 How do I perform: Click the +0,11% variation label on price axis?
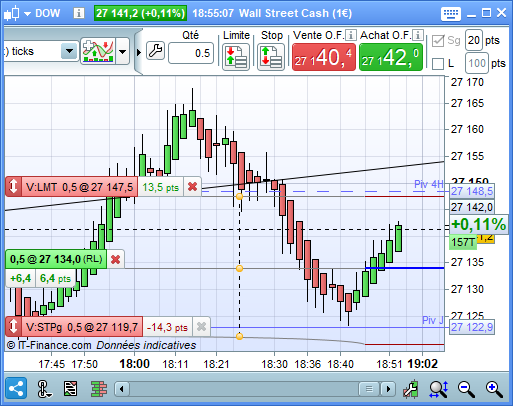[479, 224]
